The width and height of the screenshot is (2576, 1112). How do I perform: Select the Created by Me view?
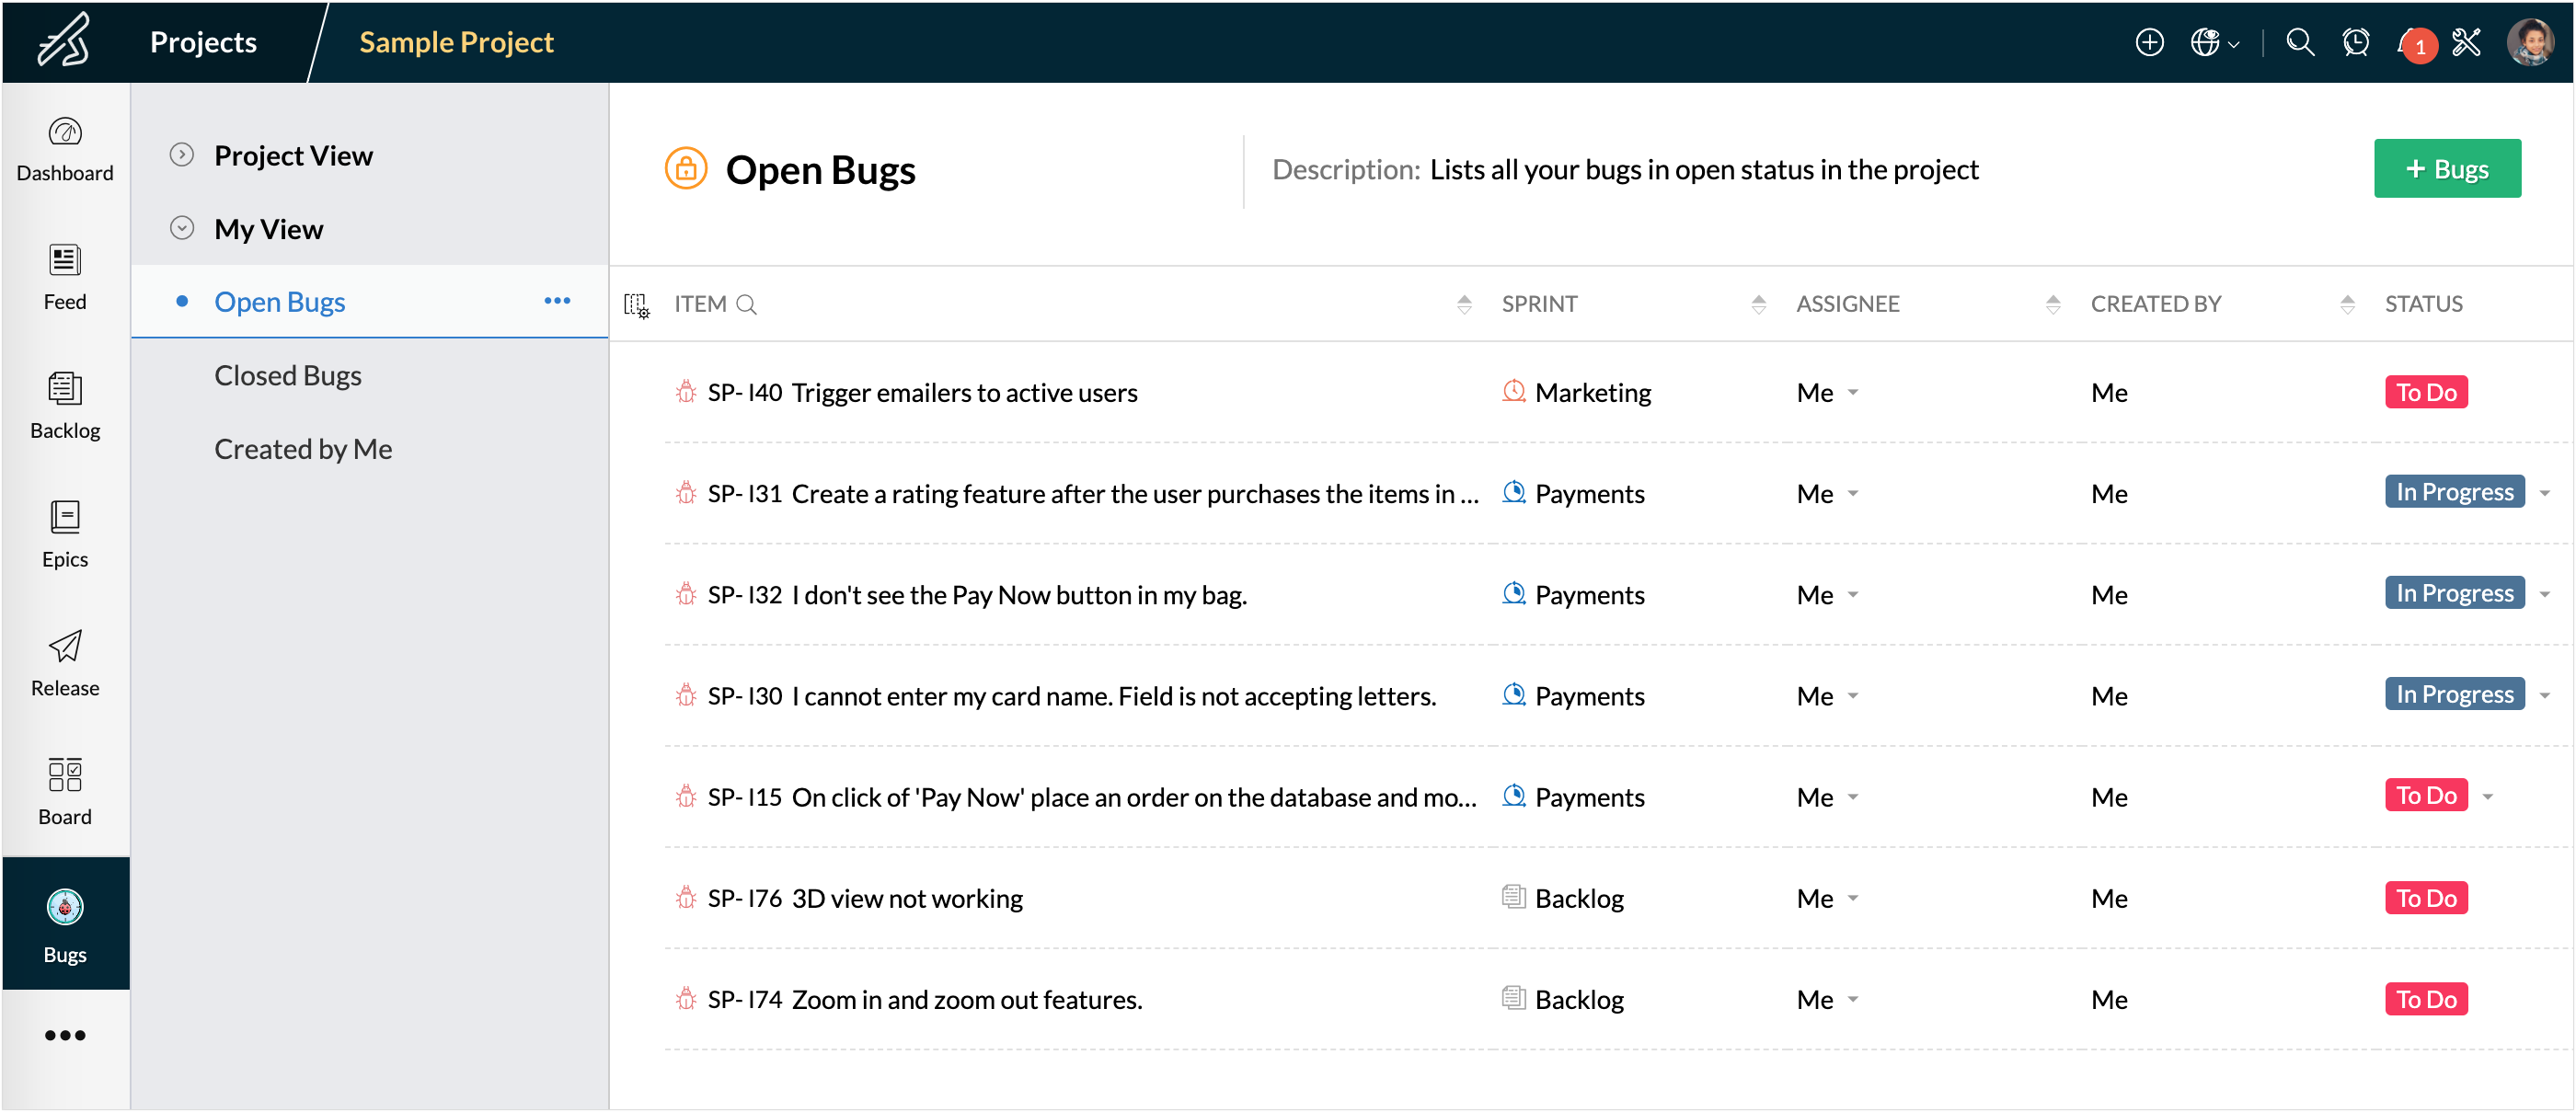(303, 449)
